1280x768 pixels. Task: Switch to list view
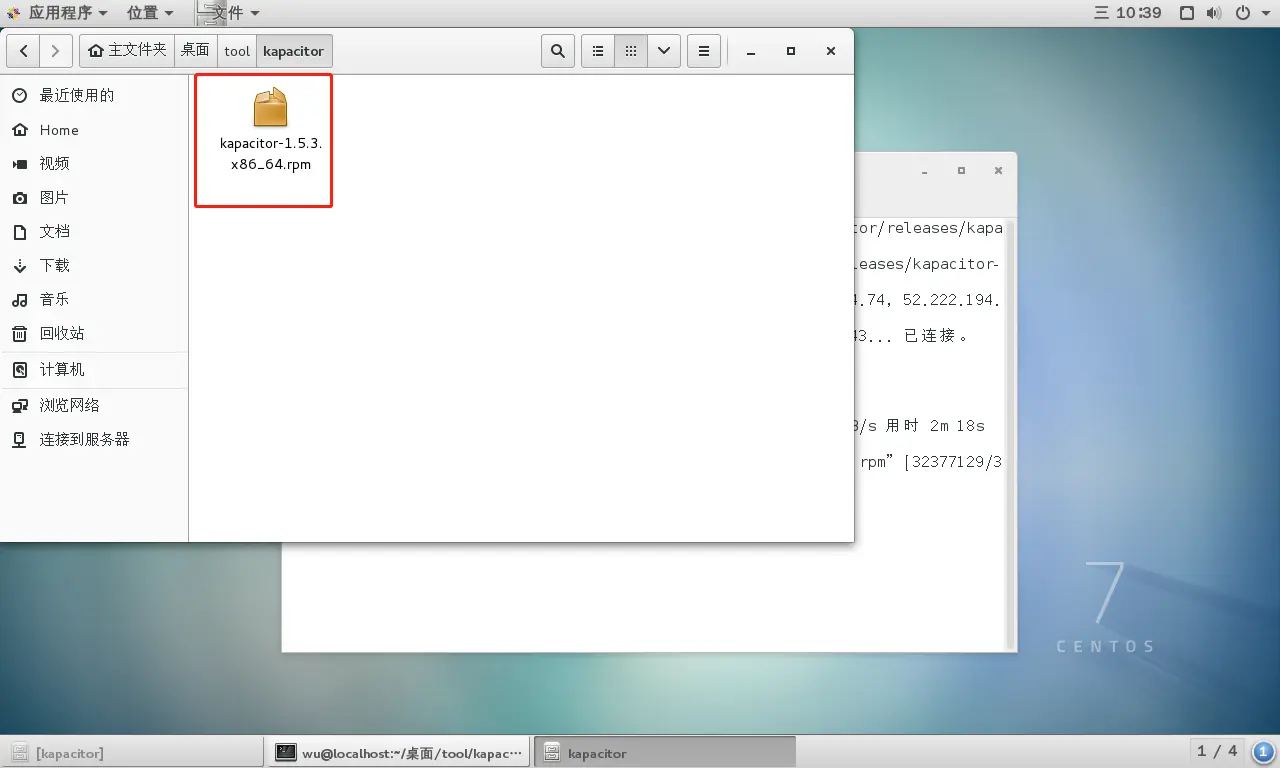click(598, 51)
